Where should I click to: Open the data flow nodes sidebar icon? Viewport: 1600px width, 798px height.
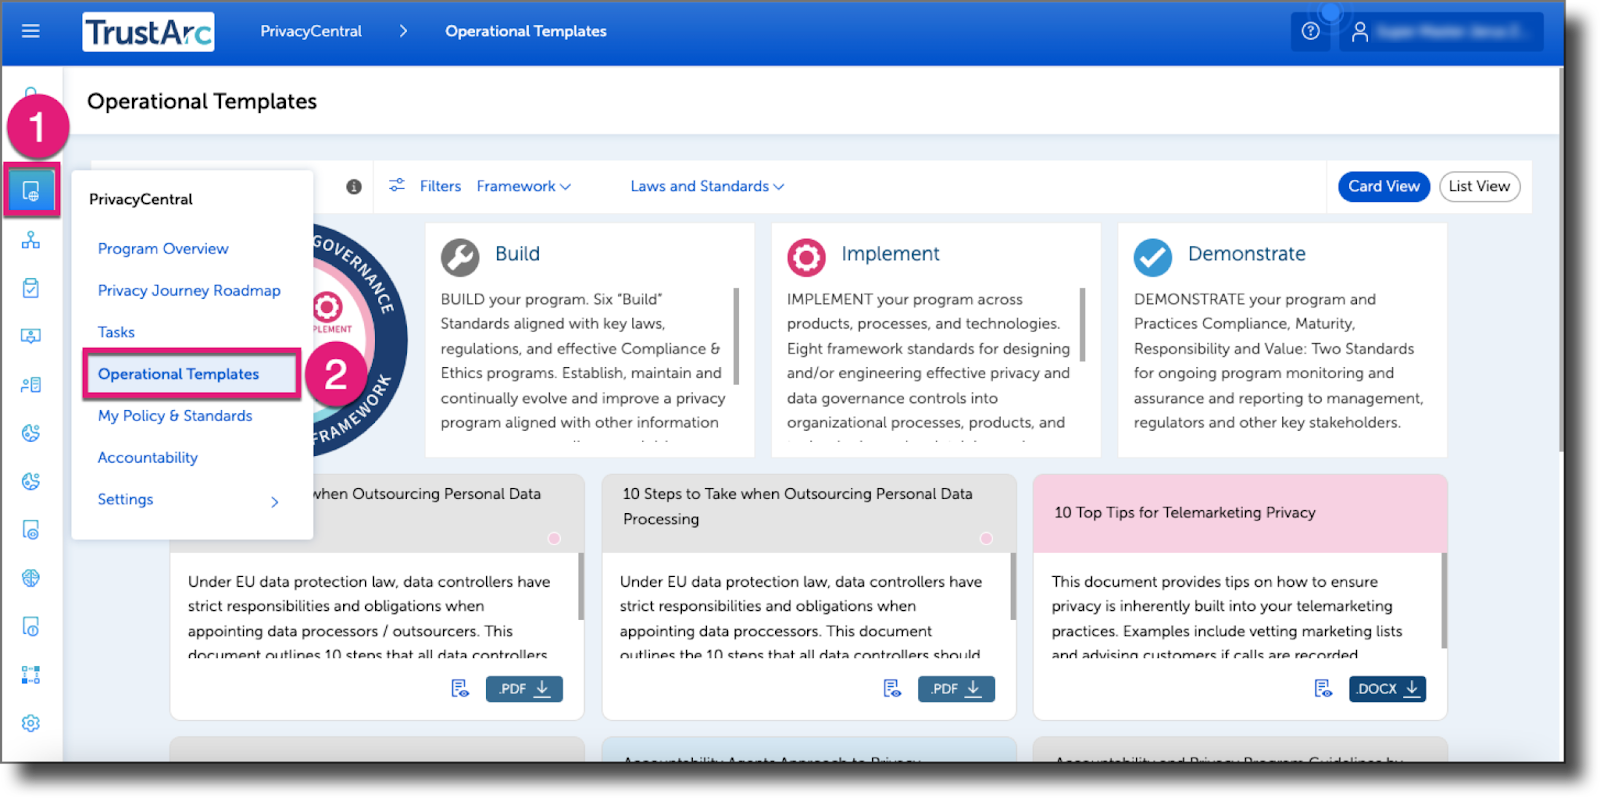coord(31,675)
